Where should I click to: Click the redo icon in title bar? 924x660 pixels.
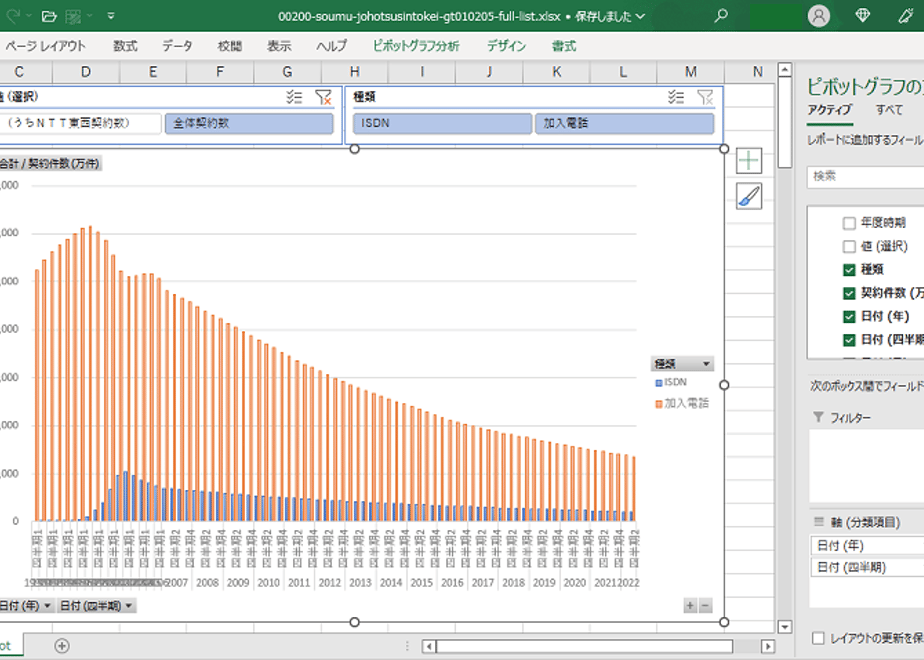15,16
